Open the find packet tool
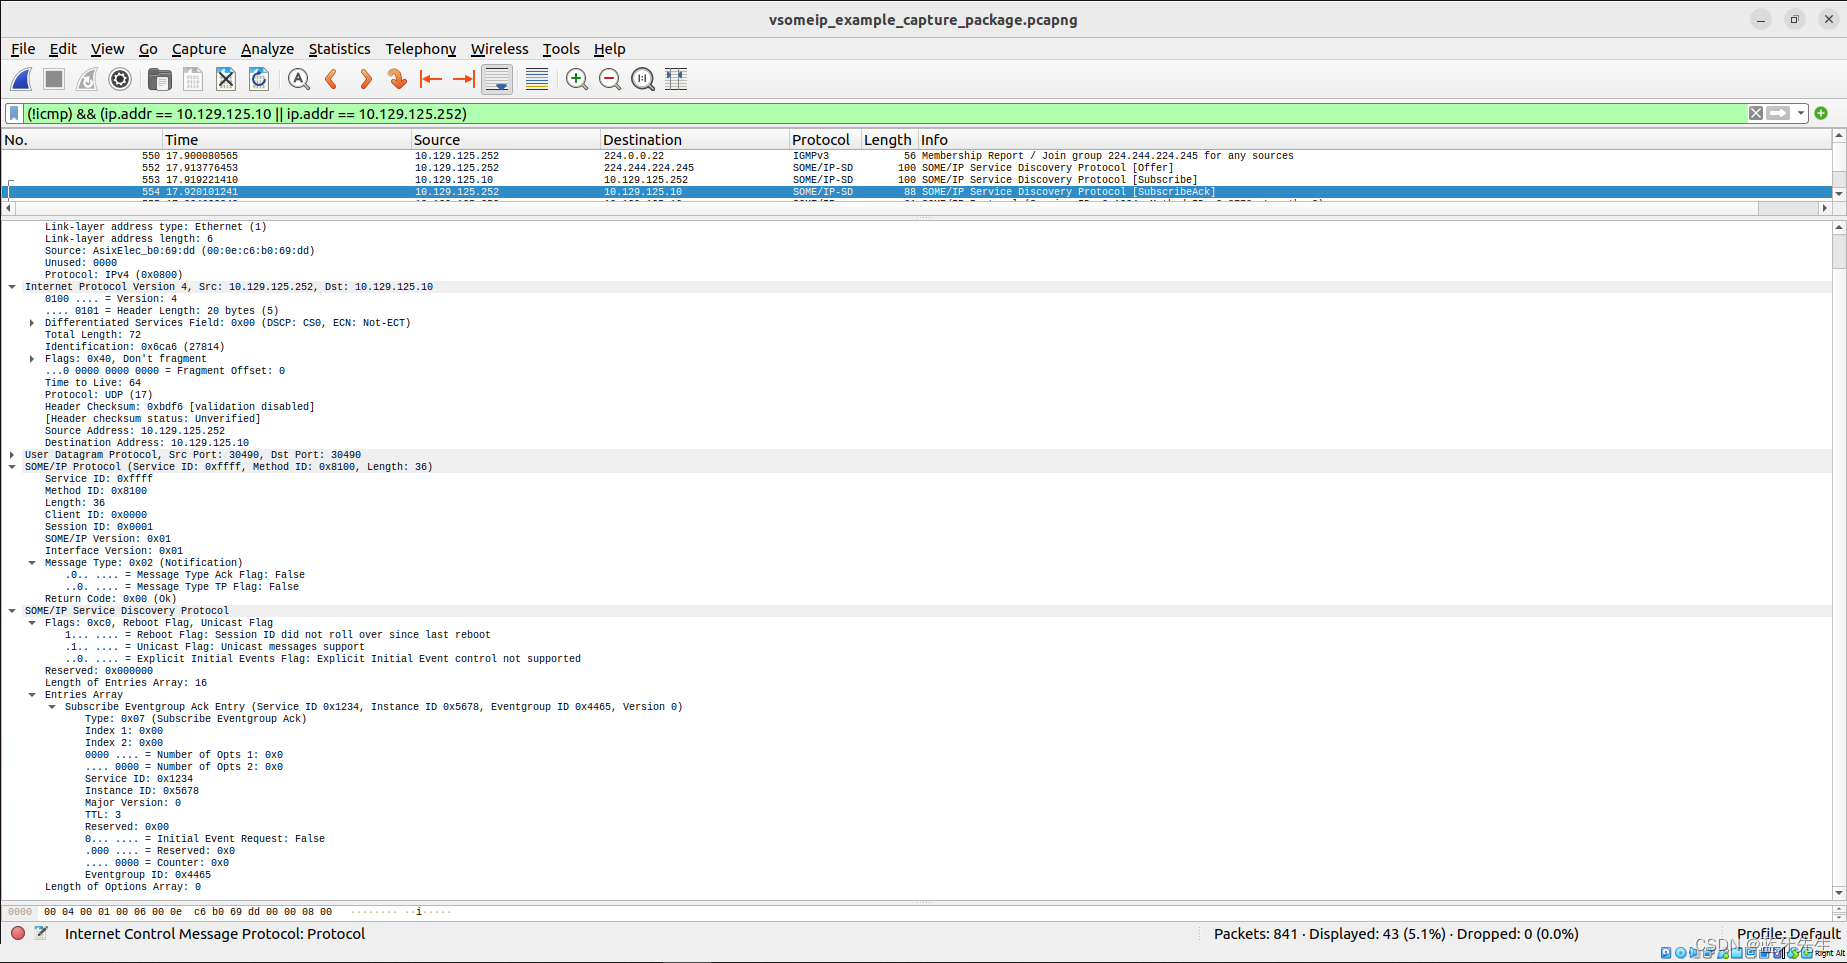 [298, 79]
